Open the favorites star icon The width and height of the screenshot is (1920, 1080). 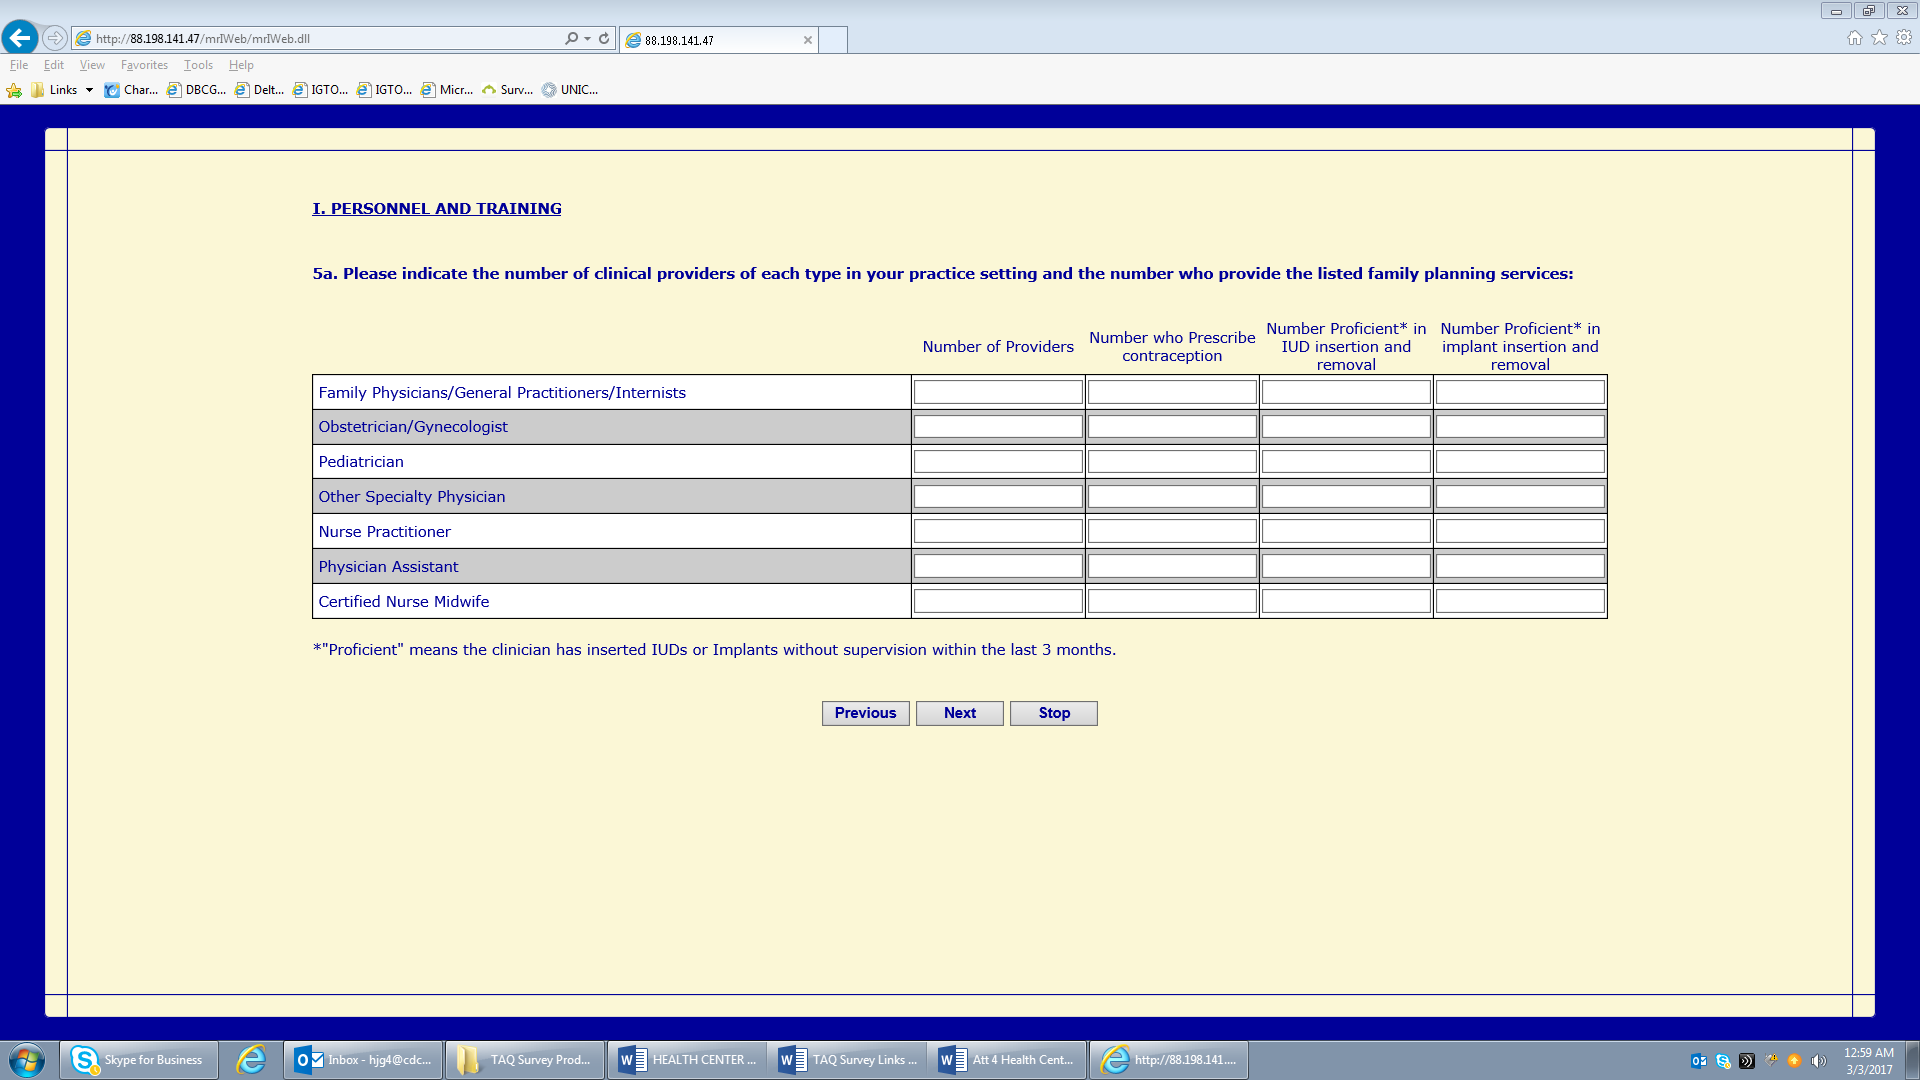click(1879, 38)
